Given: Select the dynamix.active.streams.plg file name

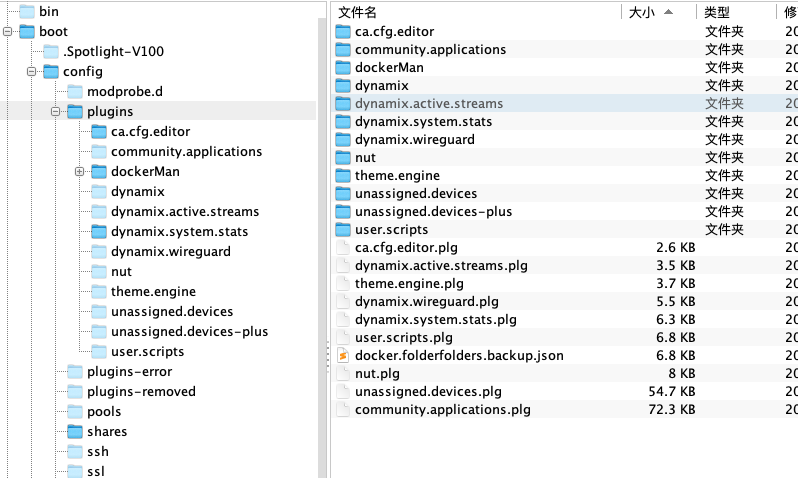Looking at the screenshot, I should [x=441, y=266].
